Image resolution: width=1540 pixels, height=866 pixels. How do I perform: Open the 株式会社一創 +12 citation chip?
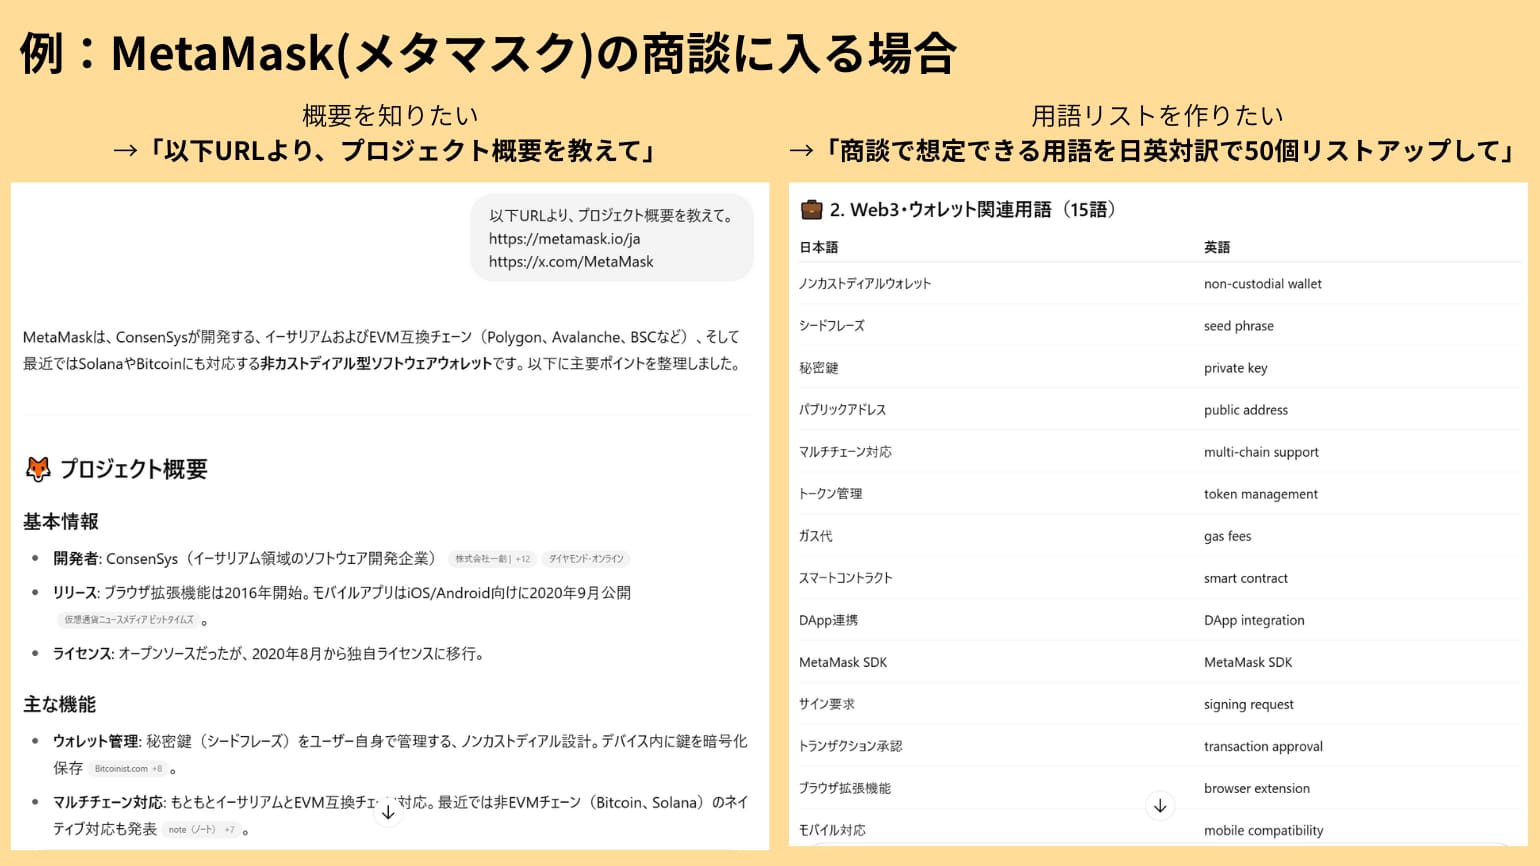pos(492,559)
